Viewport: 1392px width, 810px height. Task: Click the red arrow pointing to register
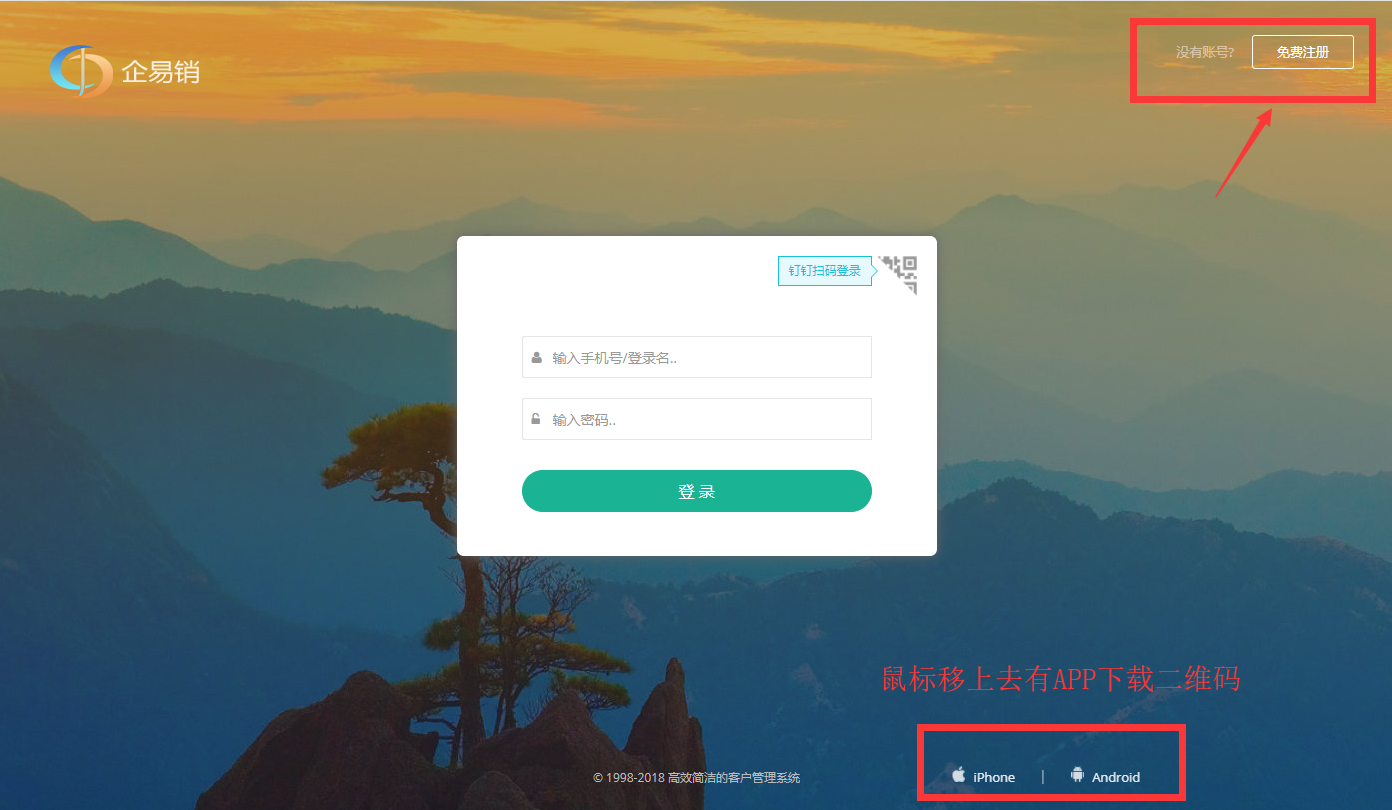point(1243,153)
